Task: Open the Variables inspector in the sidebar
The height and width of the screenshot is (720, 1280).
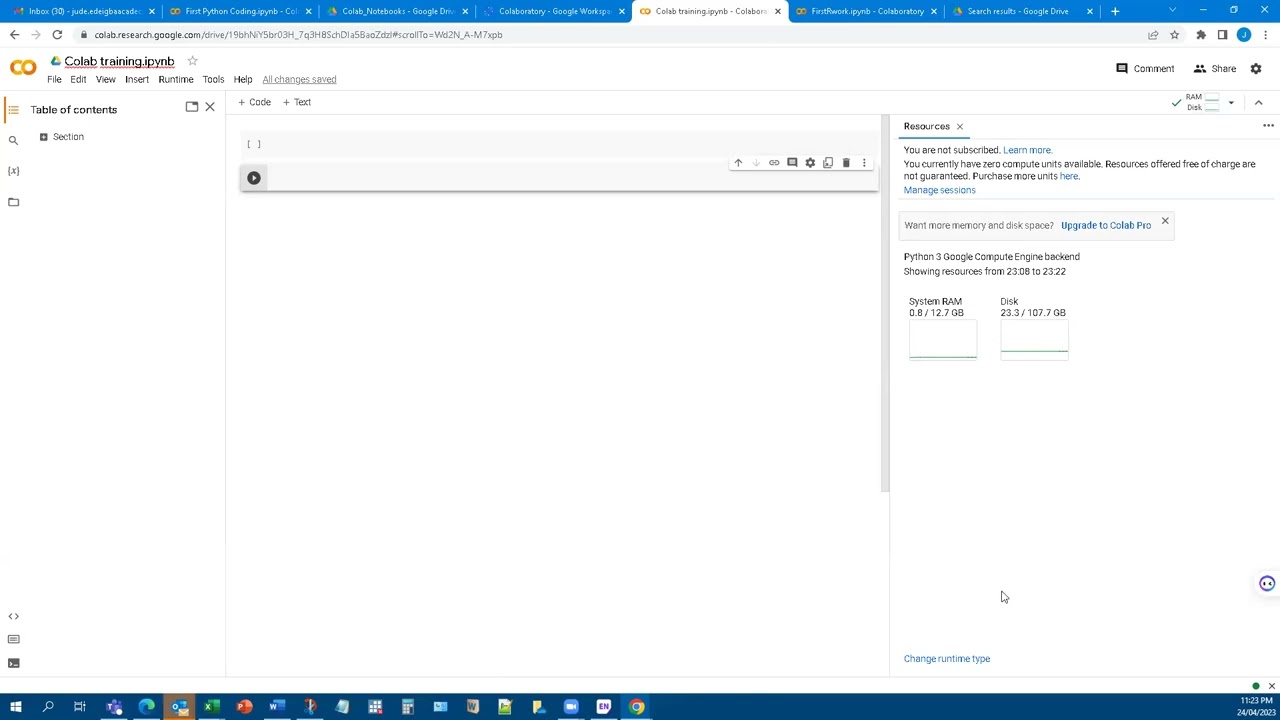Action: (x=13, y=171)
